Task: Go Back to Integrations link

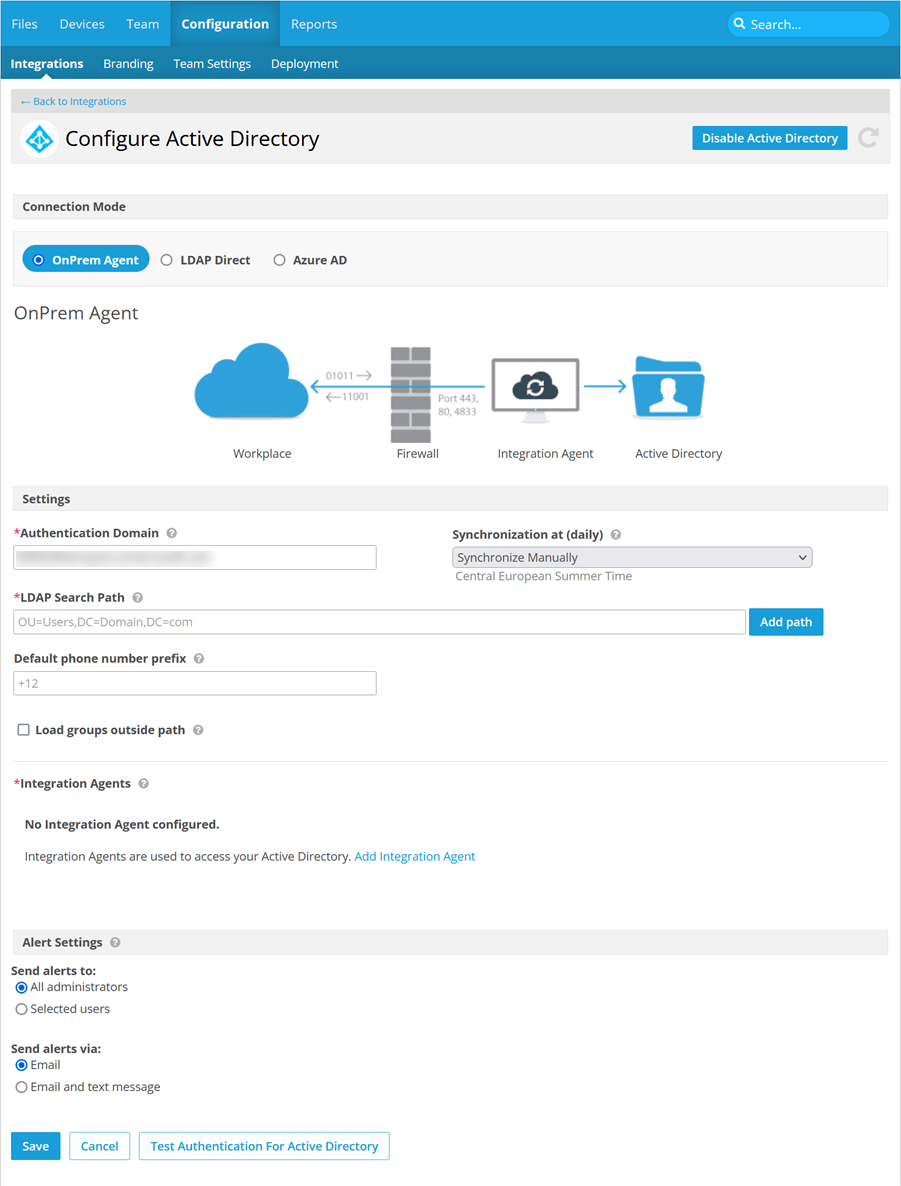Action: pos(73,101)
